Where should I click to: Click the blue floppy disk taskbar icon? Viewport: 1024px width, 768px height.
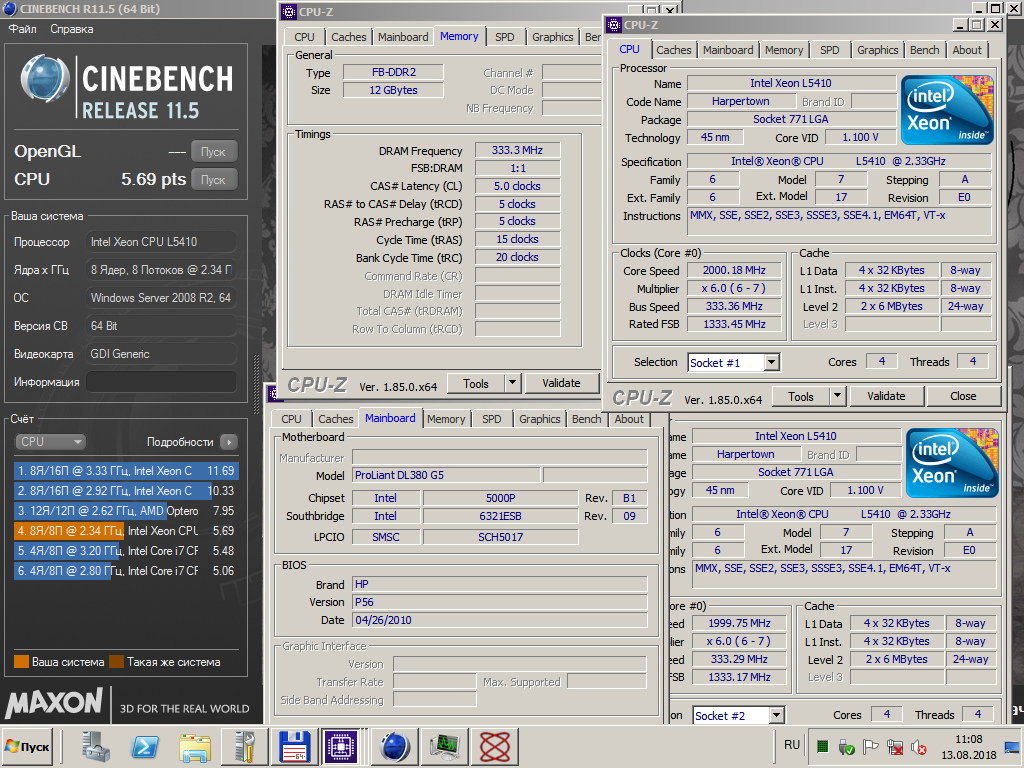(295, 746)
